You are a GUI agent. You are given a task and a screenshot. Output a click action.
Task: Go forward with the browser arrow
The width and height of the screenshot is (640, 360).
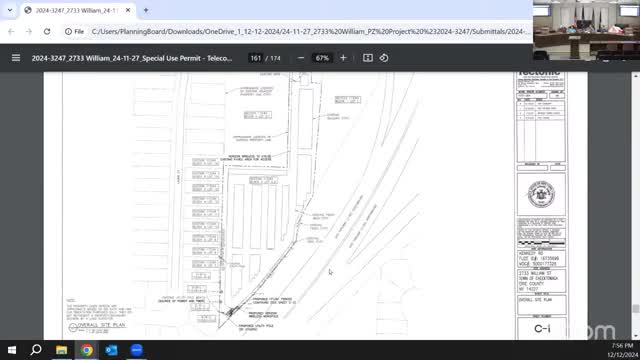(29, 31)
